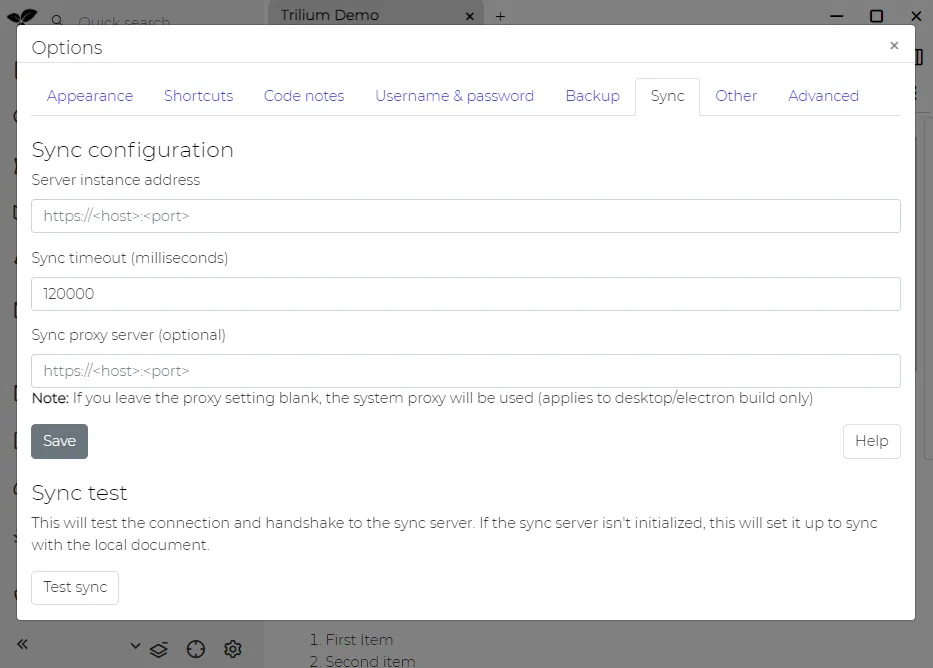Run Test sync
This screenshot has width=933, height=668.
pos(75,588)
